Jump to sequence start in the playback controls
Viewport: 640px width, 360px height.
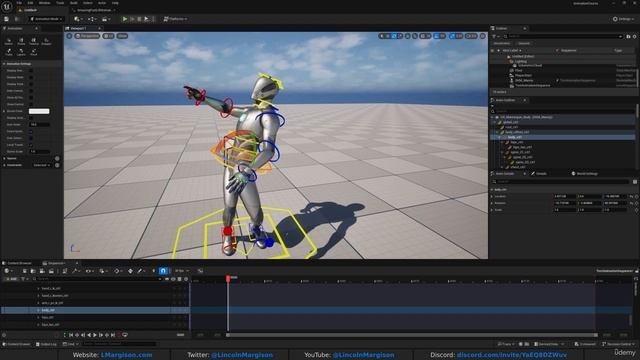(71, 335)
